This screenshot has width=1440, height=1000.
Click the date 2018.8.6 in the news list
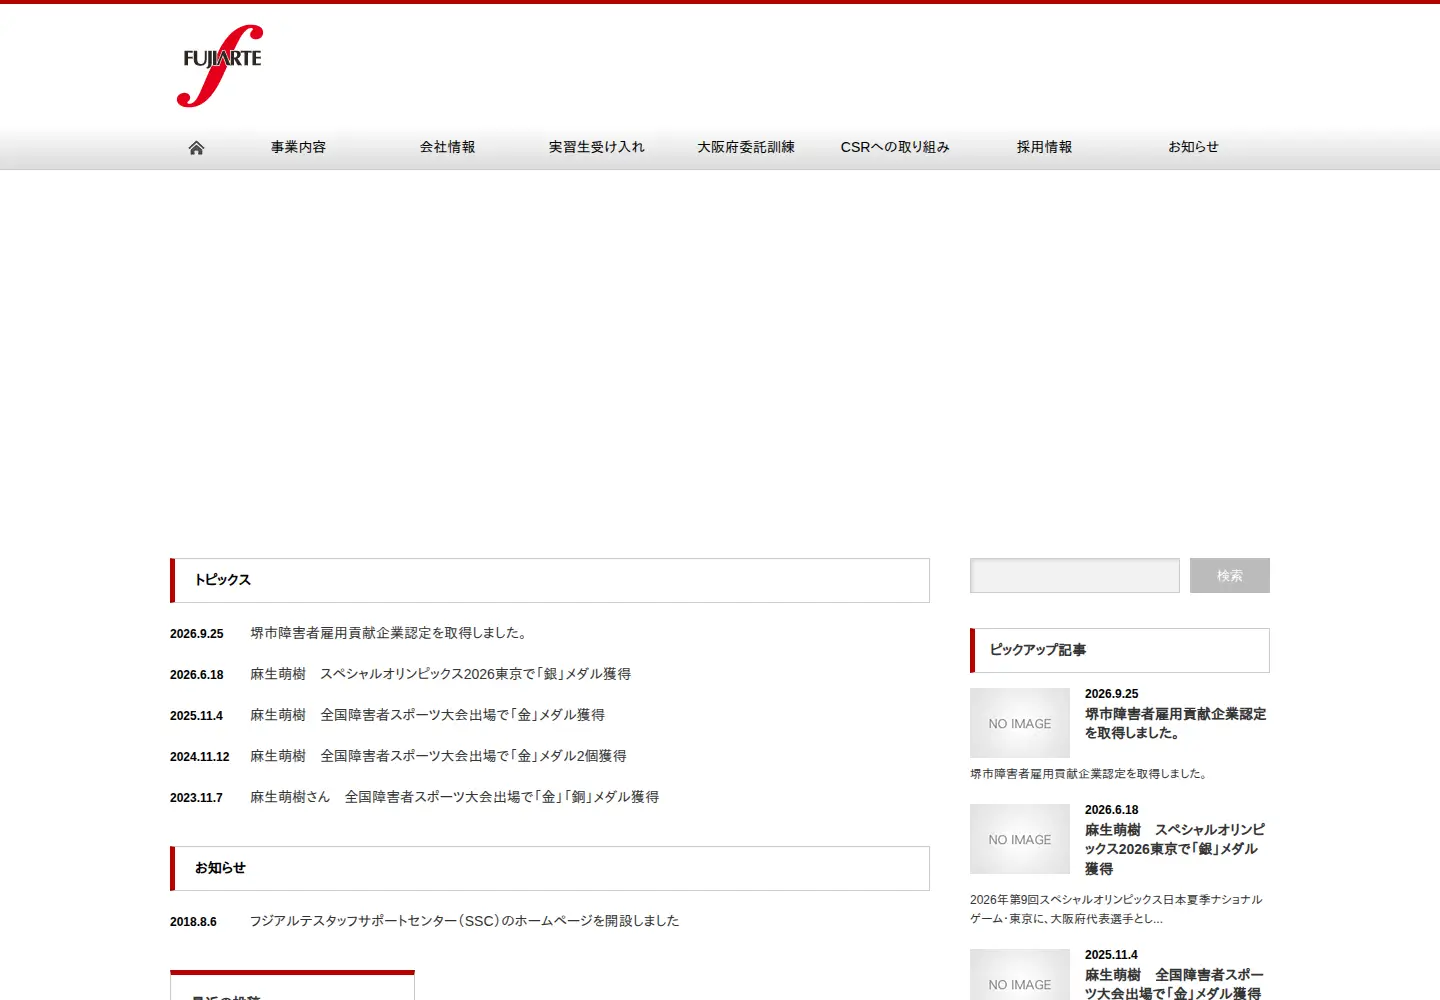[x=193, y=922]
